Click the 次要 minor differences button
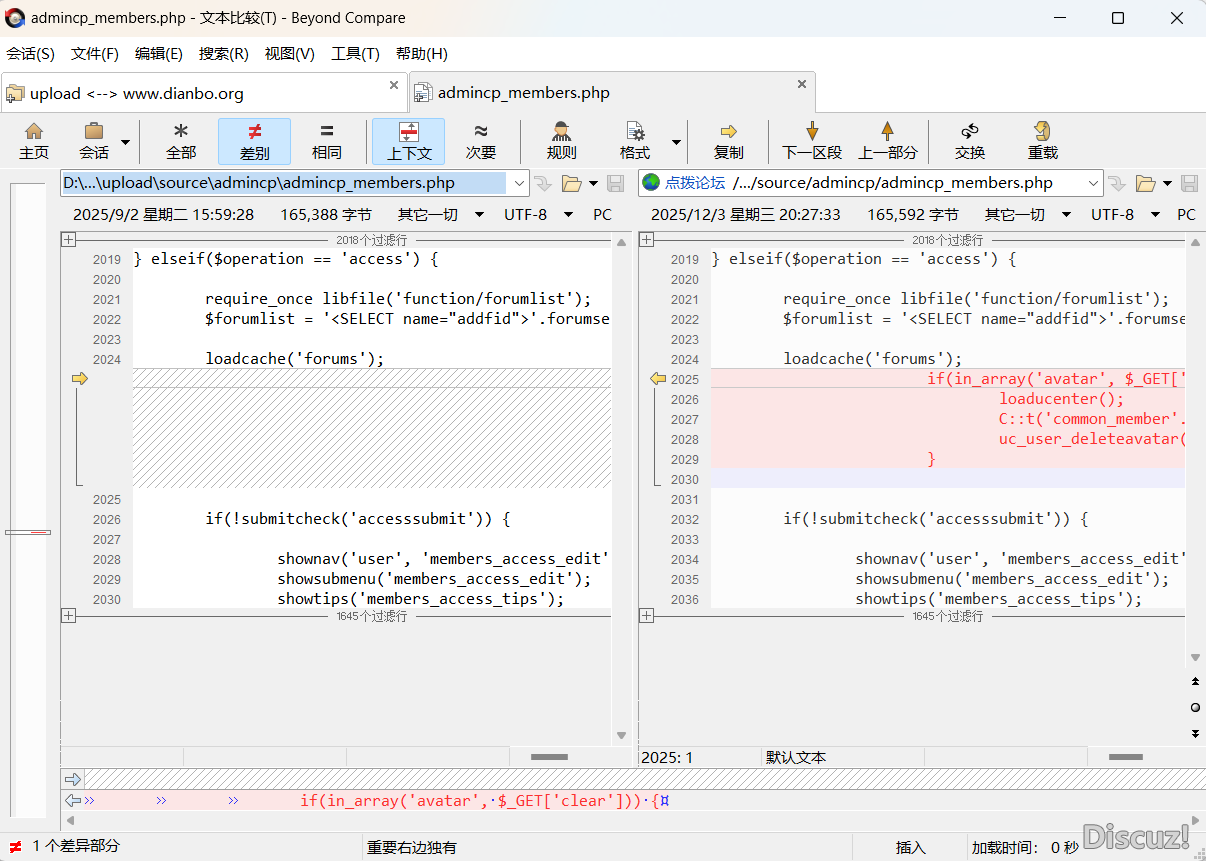Image resolution: width=1206 pixels, height=861 pixels. (481, 141)
